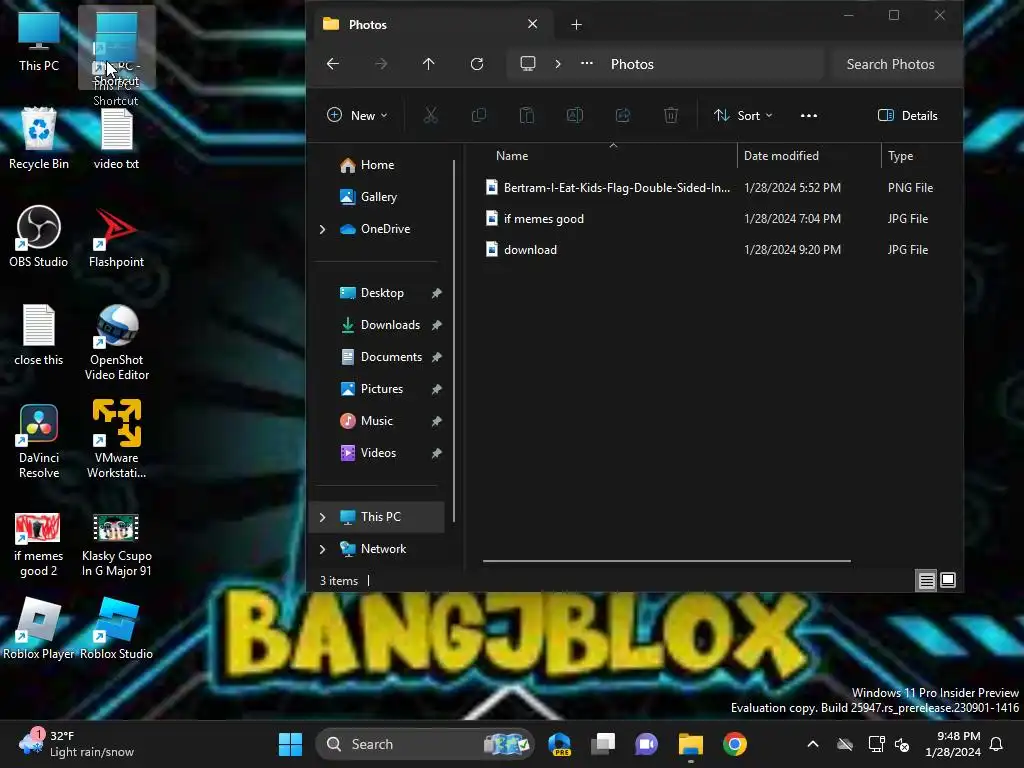Open Gallery in navigation pane

pyautogui.click(x=379, y=197)
